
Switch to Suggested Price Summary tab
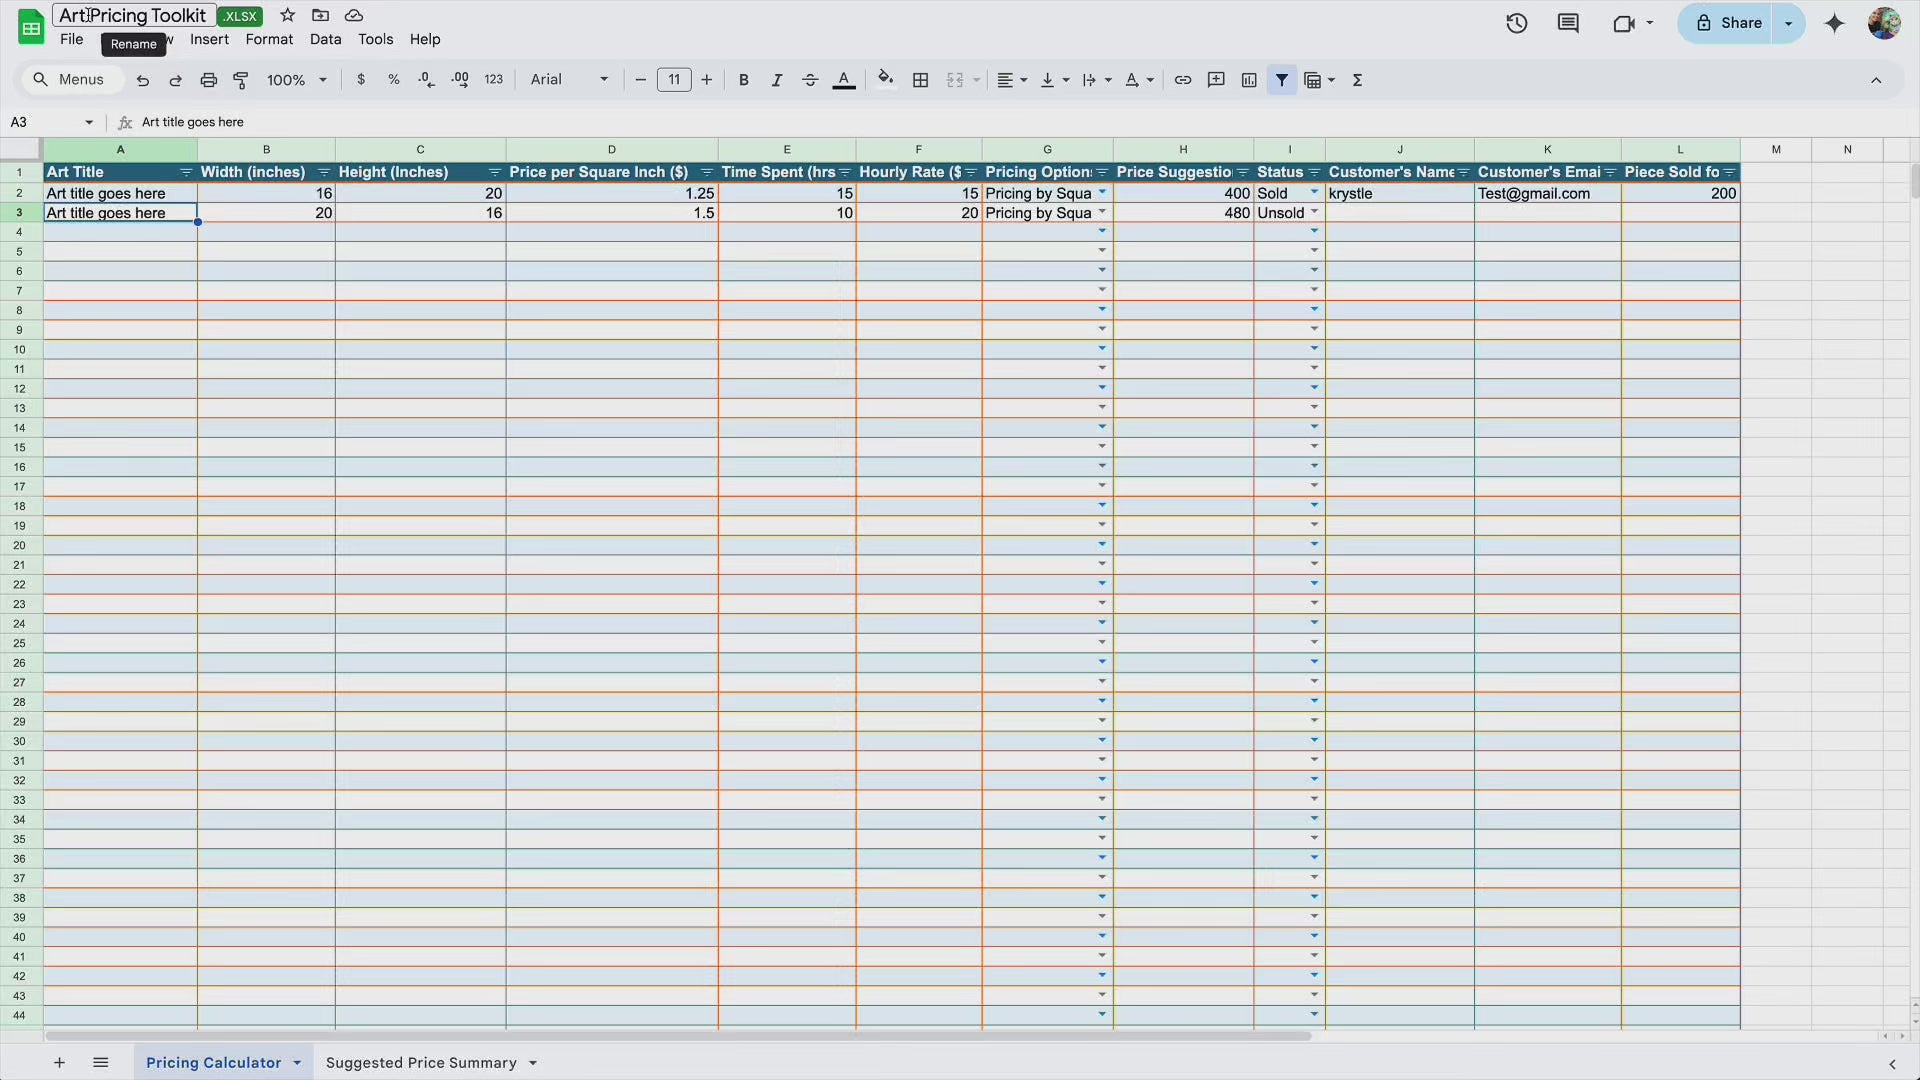point(421,1062)
